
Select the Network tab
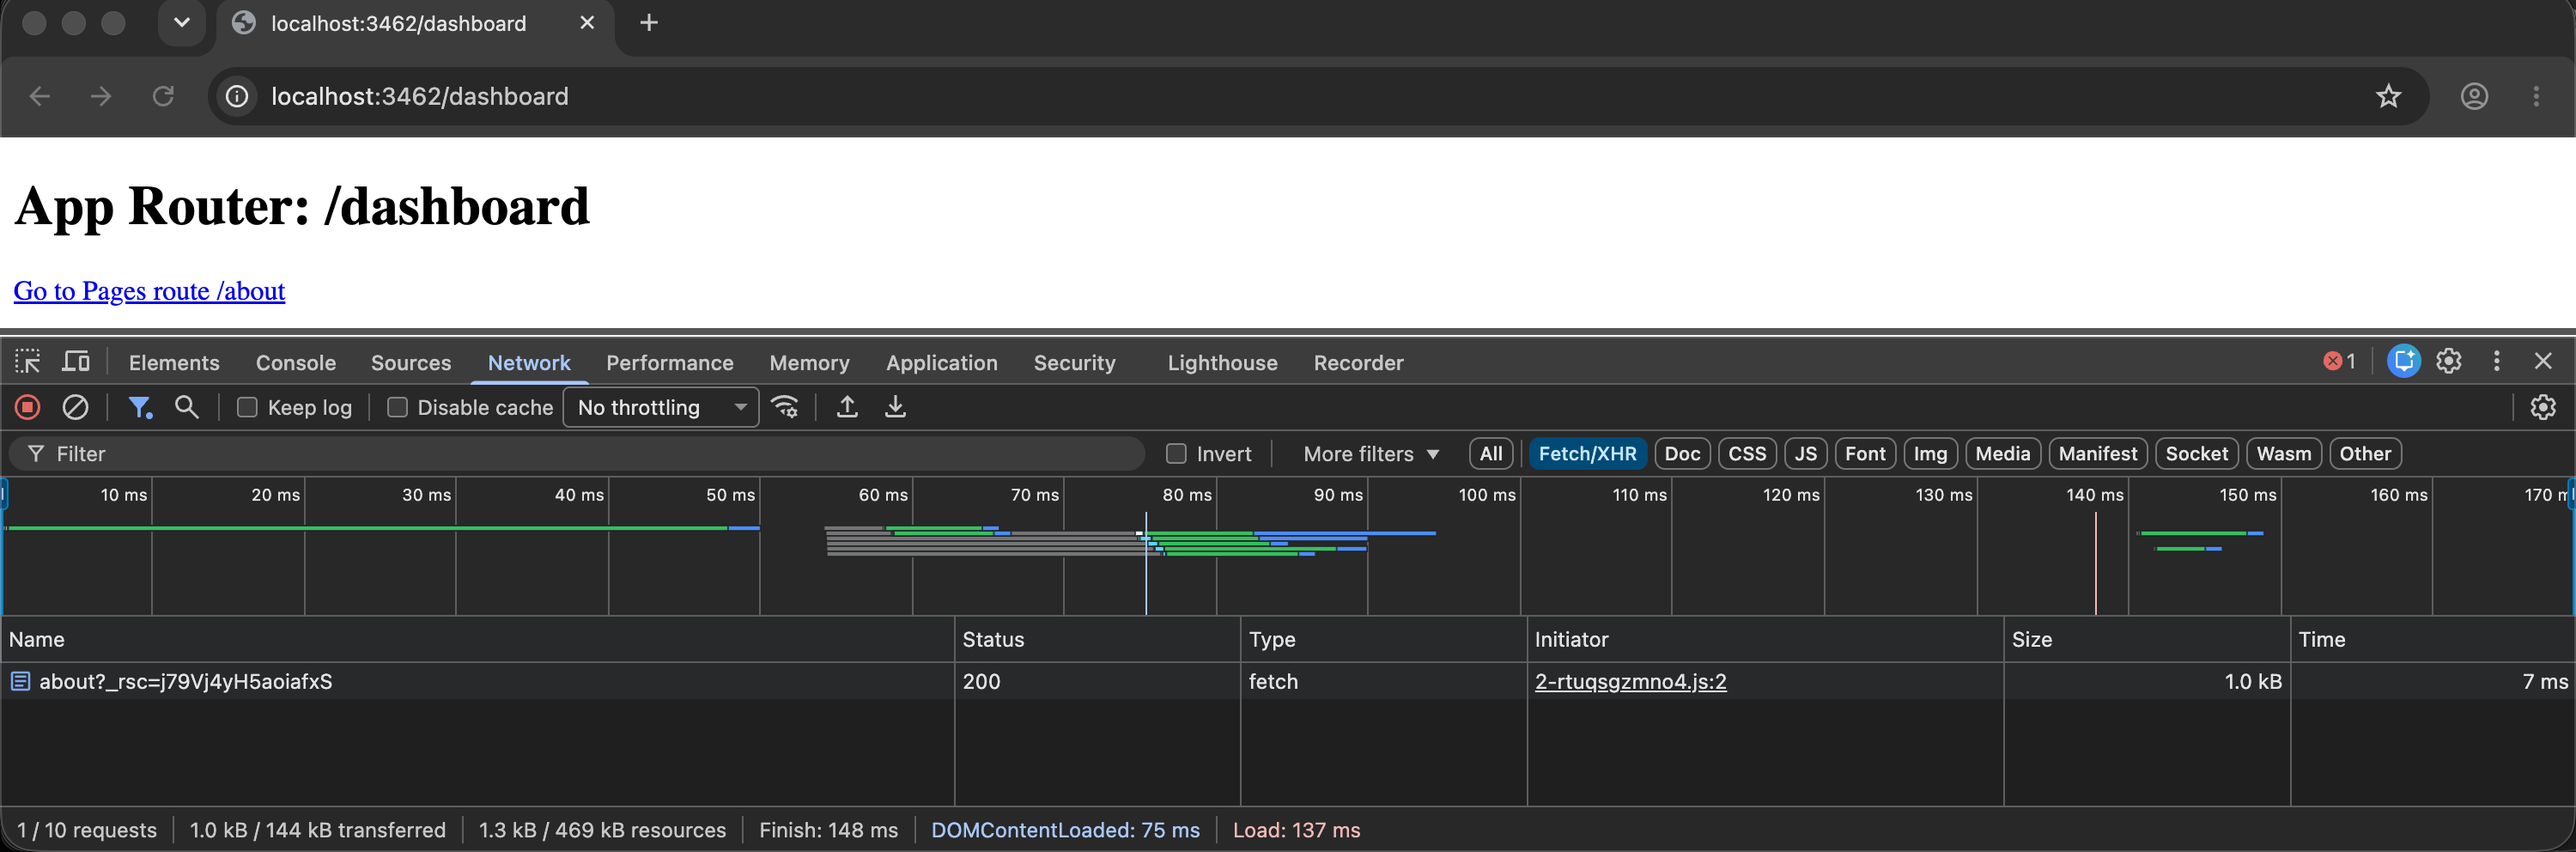[x=529, y=362]
